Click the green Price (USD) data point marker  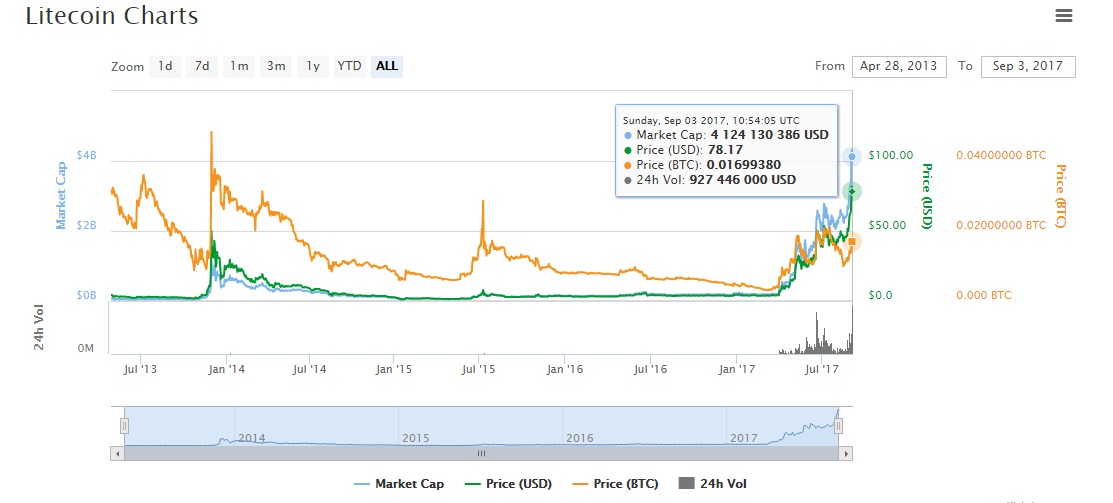click(x=852, y=191)
